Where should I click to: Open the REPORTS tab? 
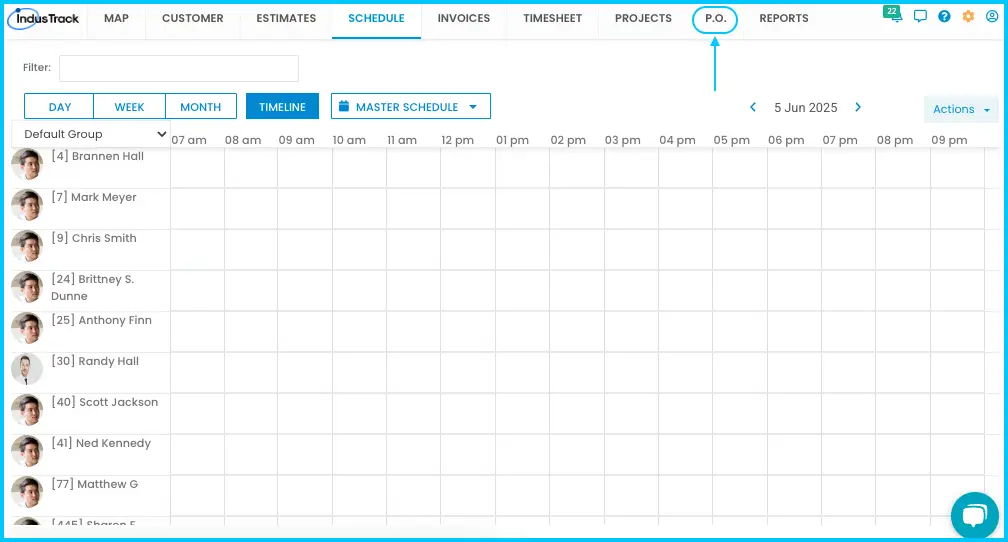[x=784, y=19]
